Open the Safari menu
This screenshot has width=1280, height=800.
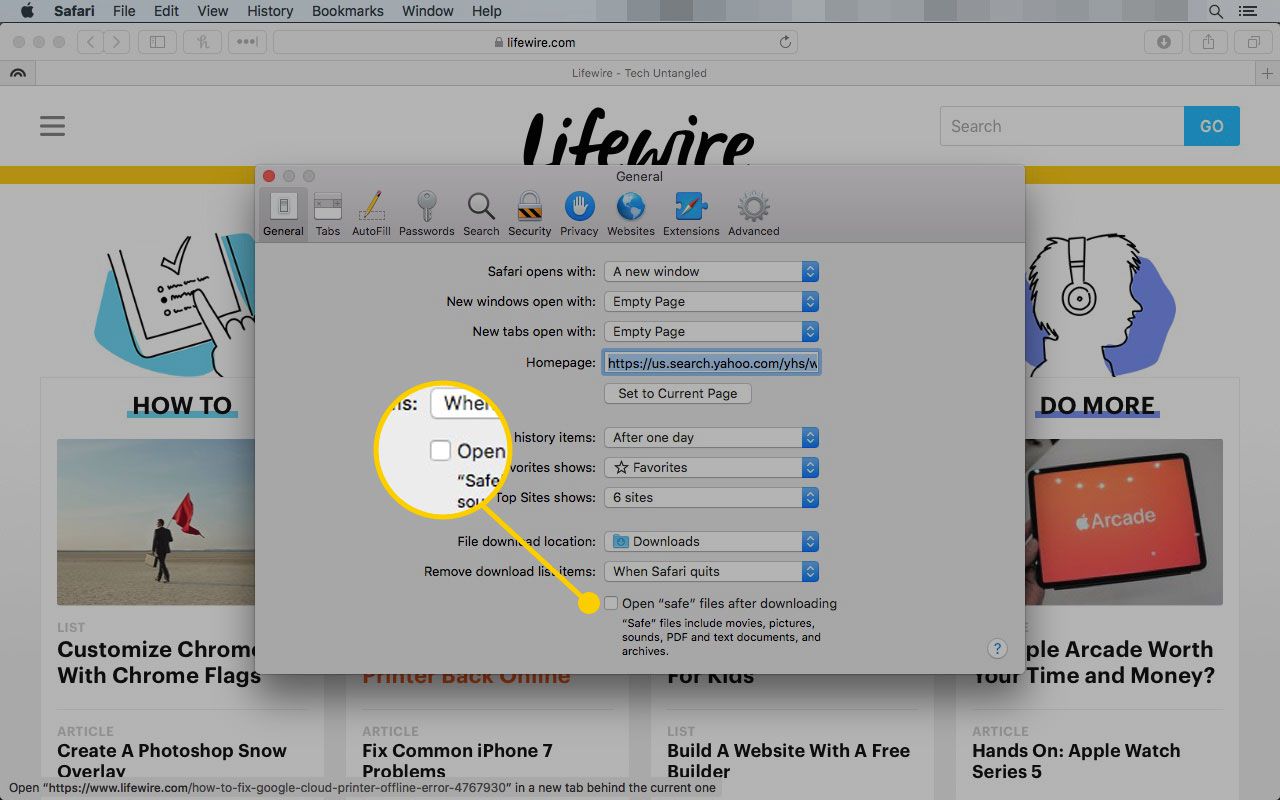coord(75,11)
